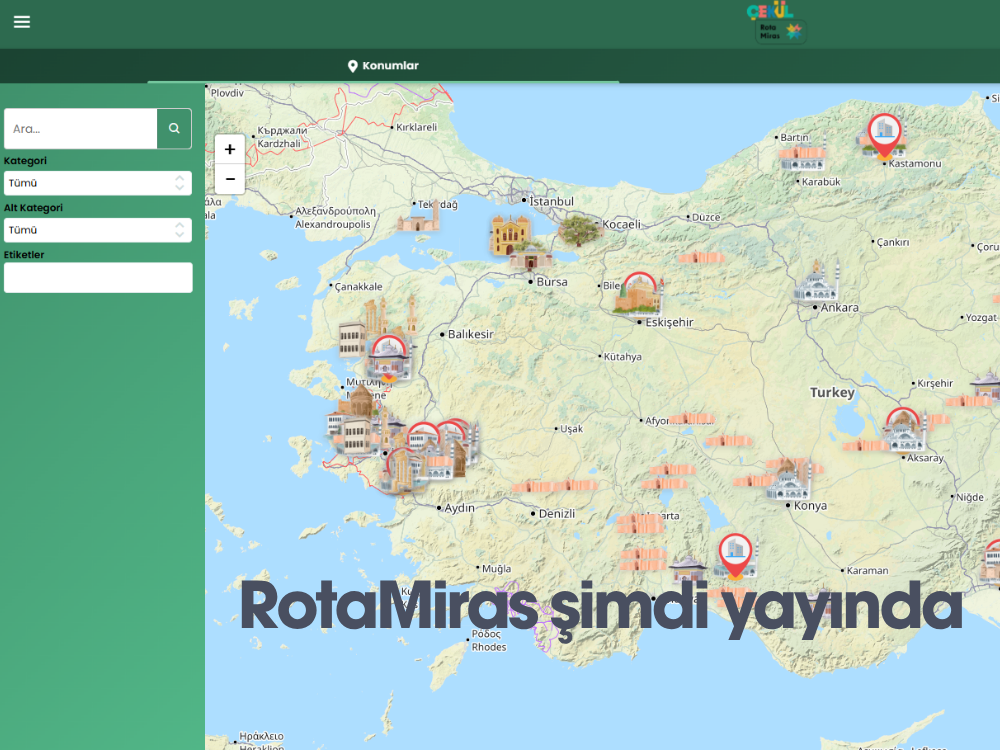
Task: Click the Etiketler tags input box
Action: tap(98, 277)
